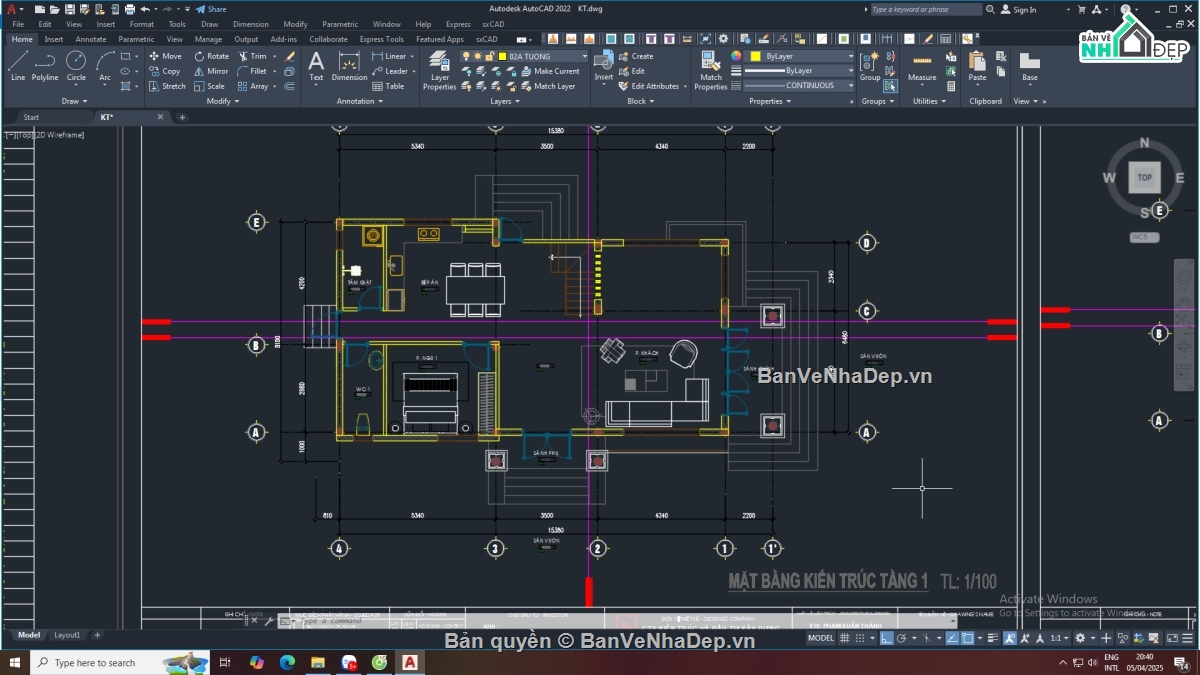Click Make Current layer button
This screenshot has width=1200, height=675.
click(556, 71)
